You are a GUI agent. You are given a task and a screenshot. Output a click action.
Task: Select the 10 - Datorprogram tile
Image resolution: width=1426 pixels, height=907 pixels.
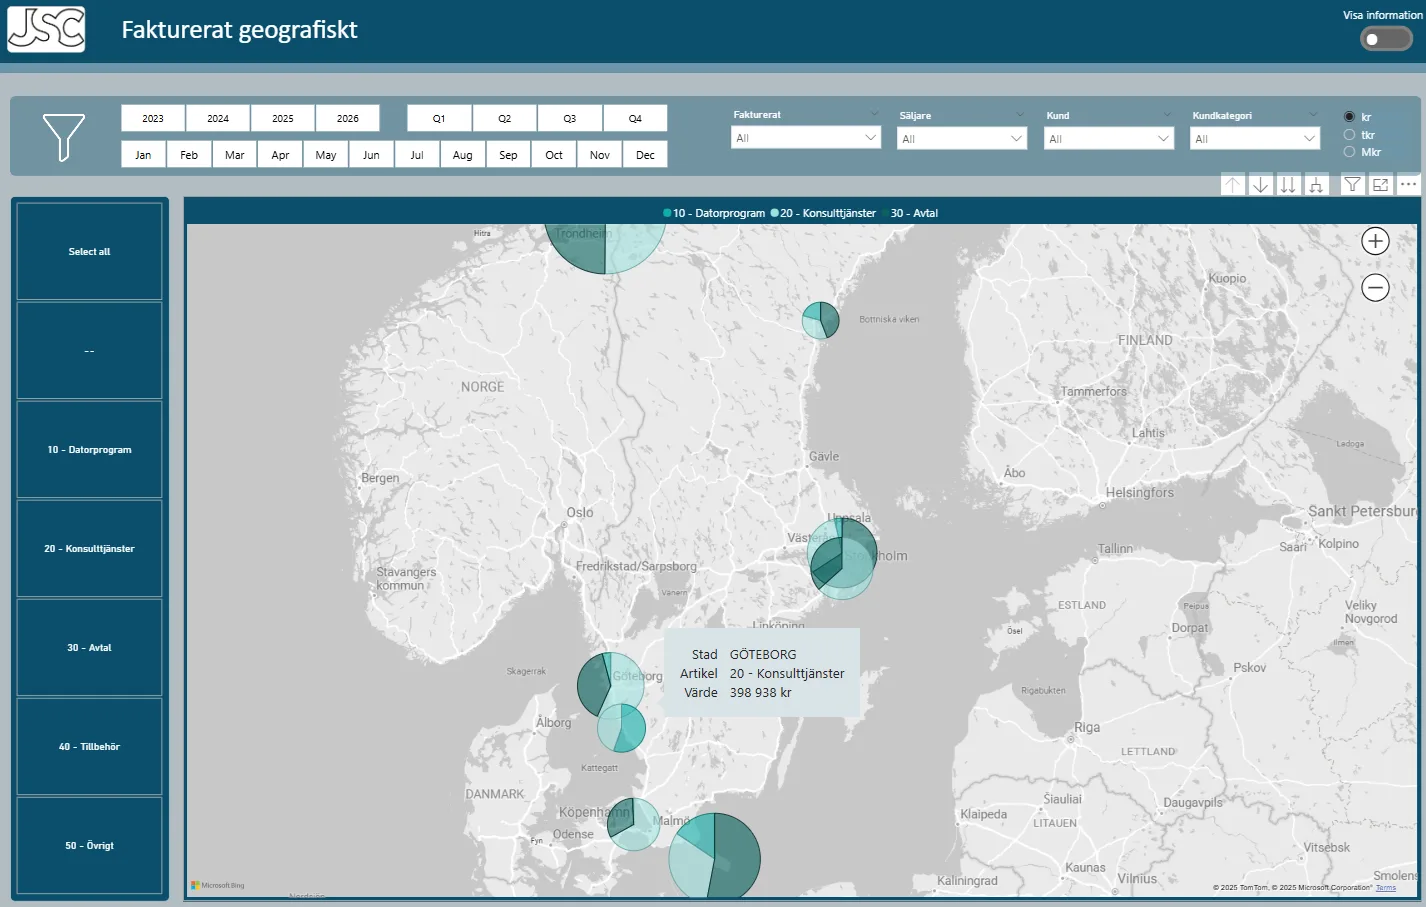(89, 449)
